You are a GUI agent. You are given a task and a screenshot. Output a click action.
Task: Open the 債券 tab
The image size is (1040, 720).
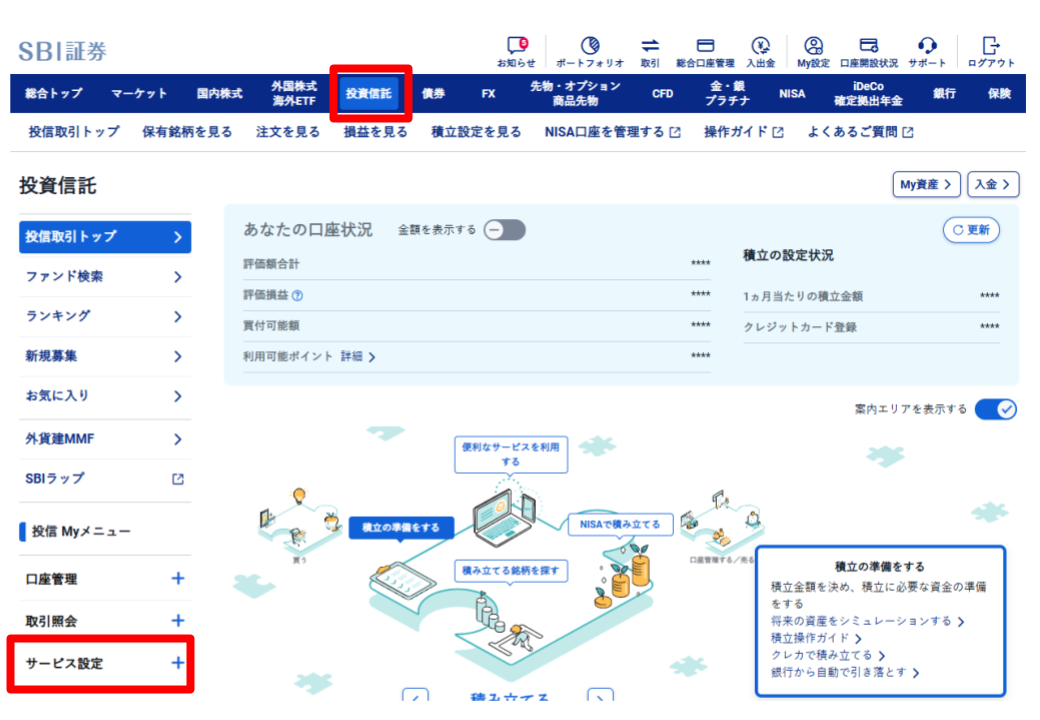(x=433, y=93)
